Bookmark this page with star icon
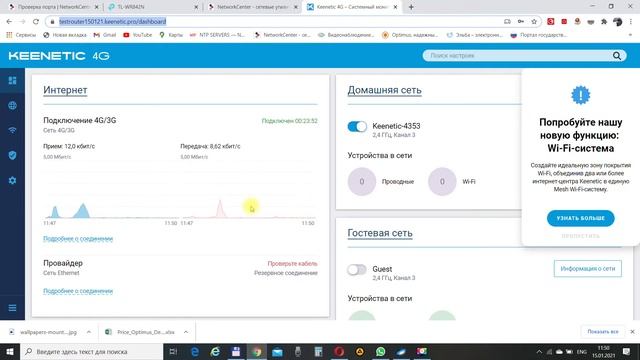Screen dimensions: 640x360 coord(534,21)
